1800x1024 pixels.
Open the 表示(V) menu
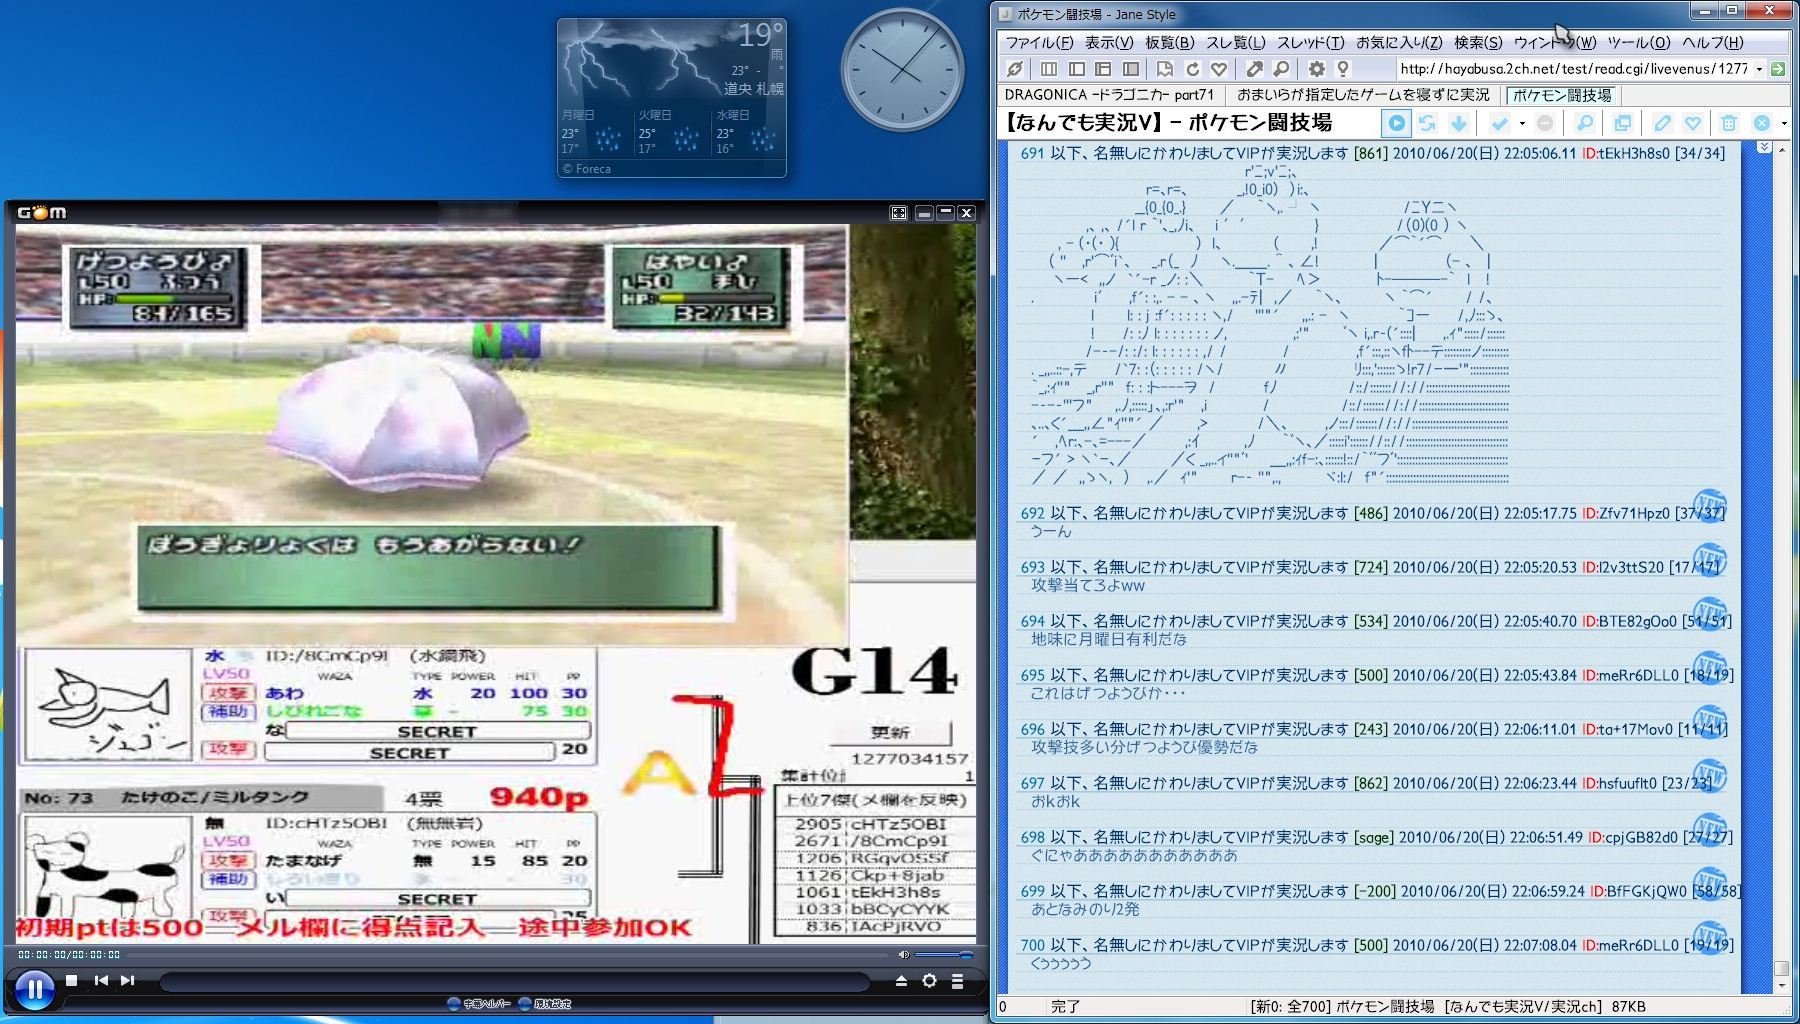(1109, 42)
